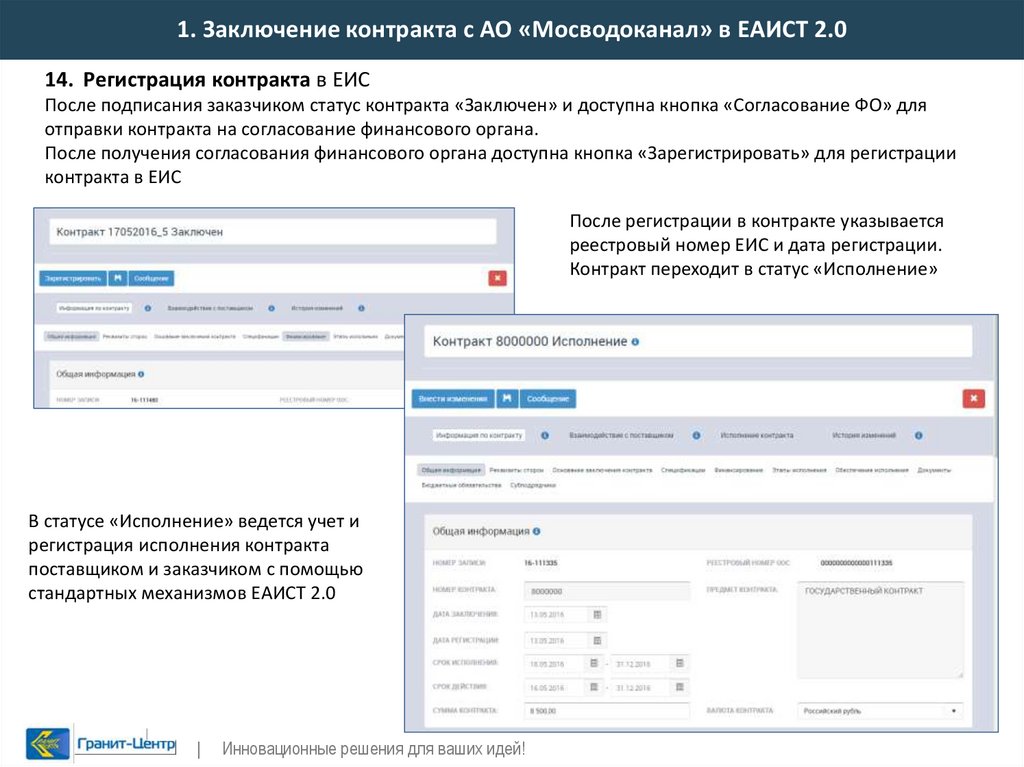The image size is (1024, 767).
Task: Open calendar for Срок действия end date
Action: coord(679,687)
